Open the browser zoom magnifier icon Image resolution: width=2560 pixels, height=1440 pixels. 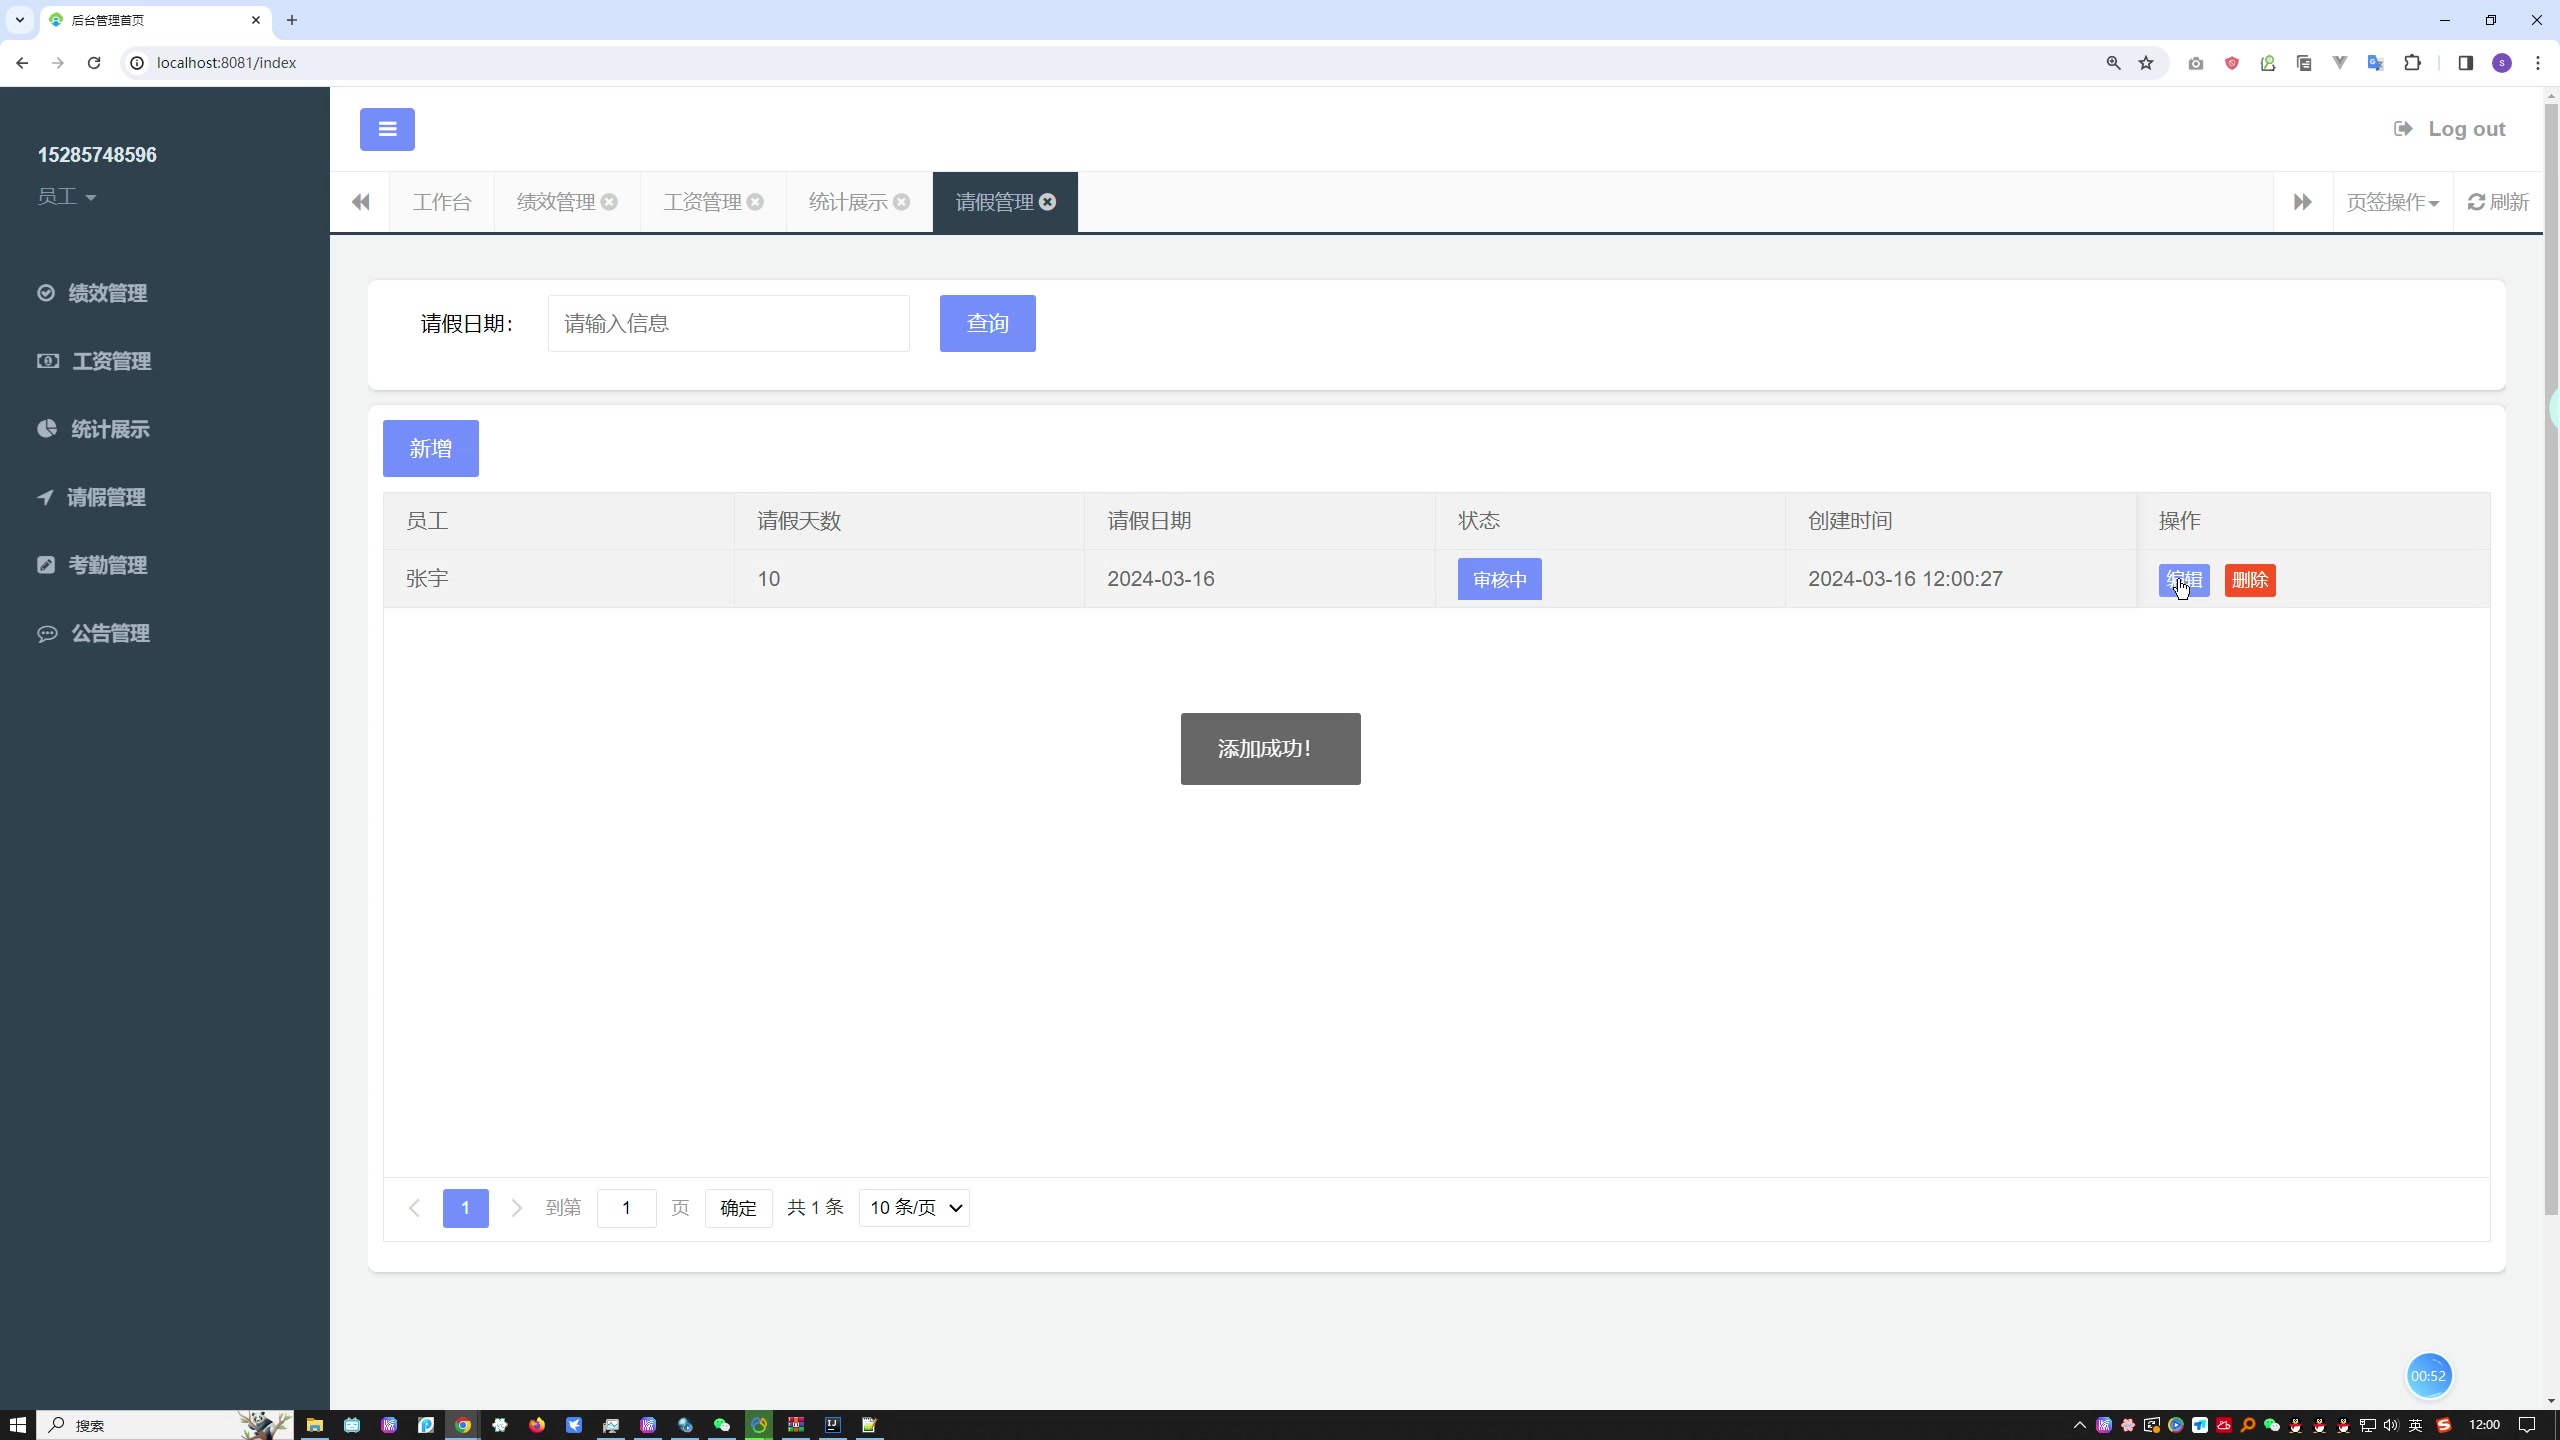[2113, 63]
